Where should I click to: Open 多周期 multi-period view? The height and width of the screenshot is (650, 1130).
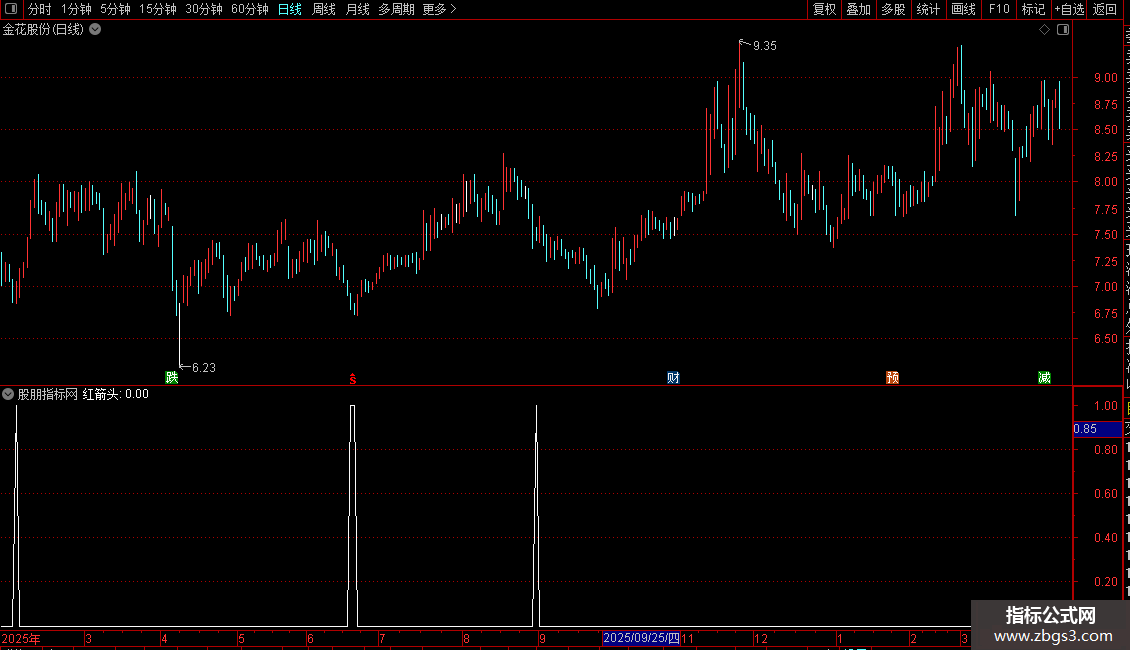point(396,9)
